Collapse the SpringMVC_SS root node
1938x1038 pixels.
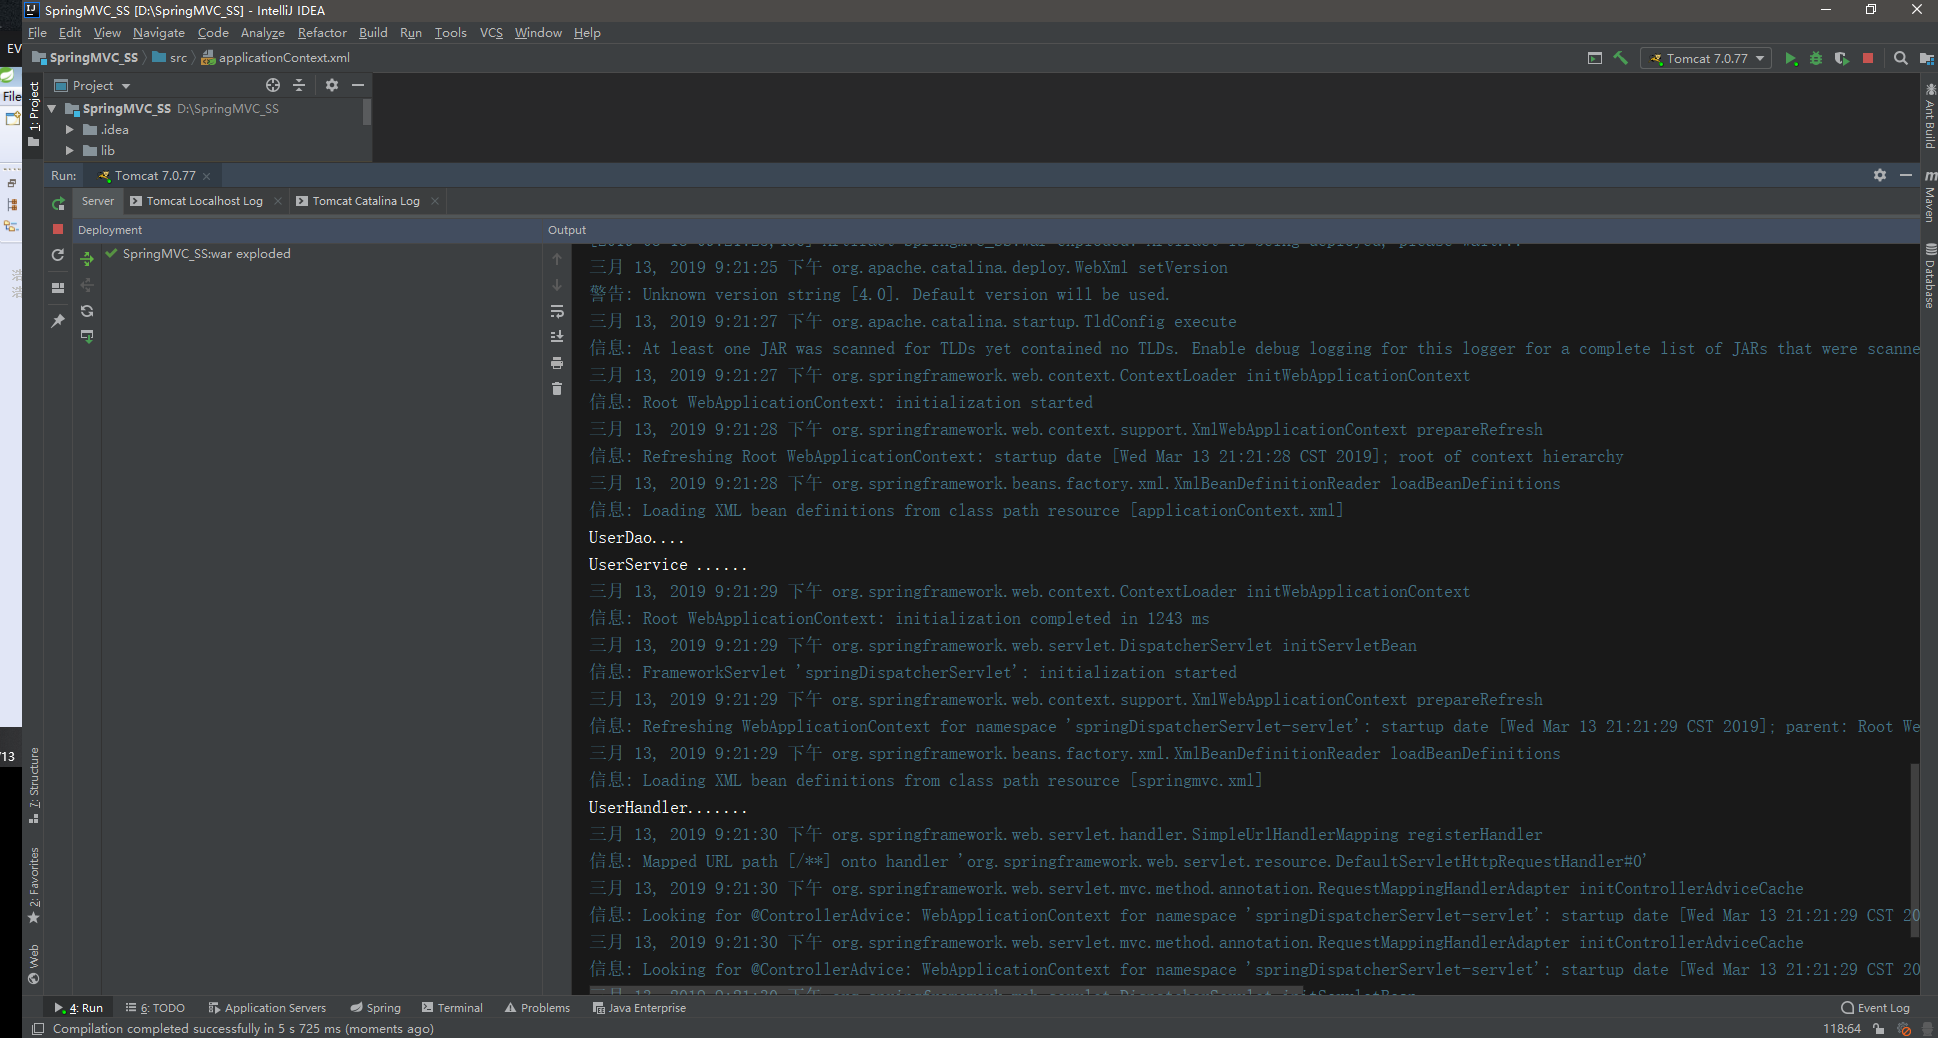click(x=52, y=109)
